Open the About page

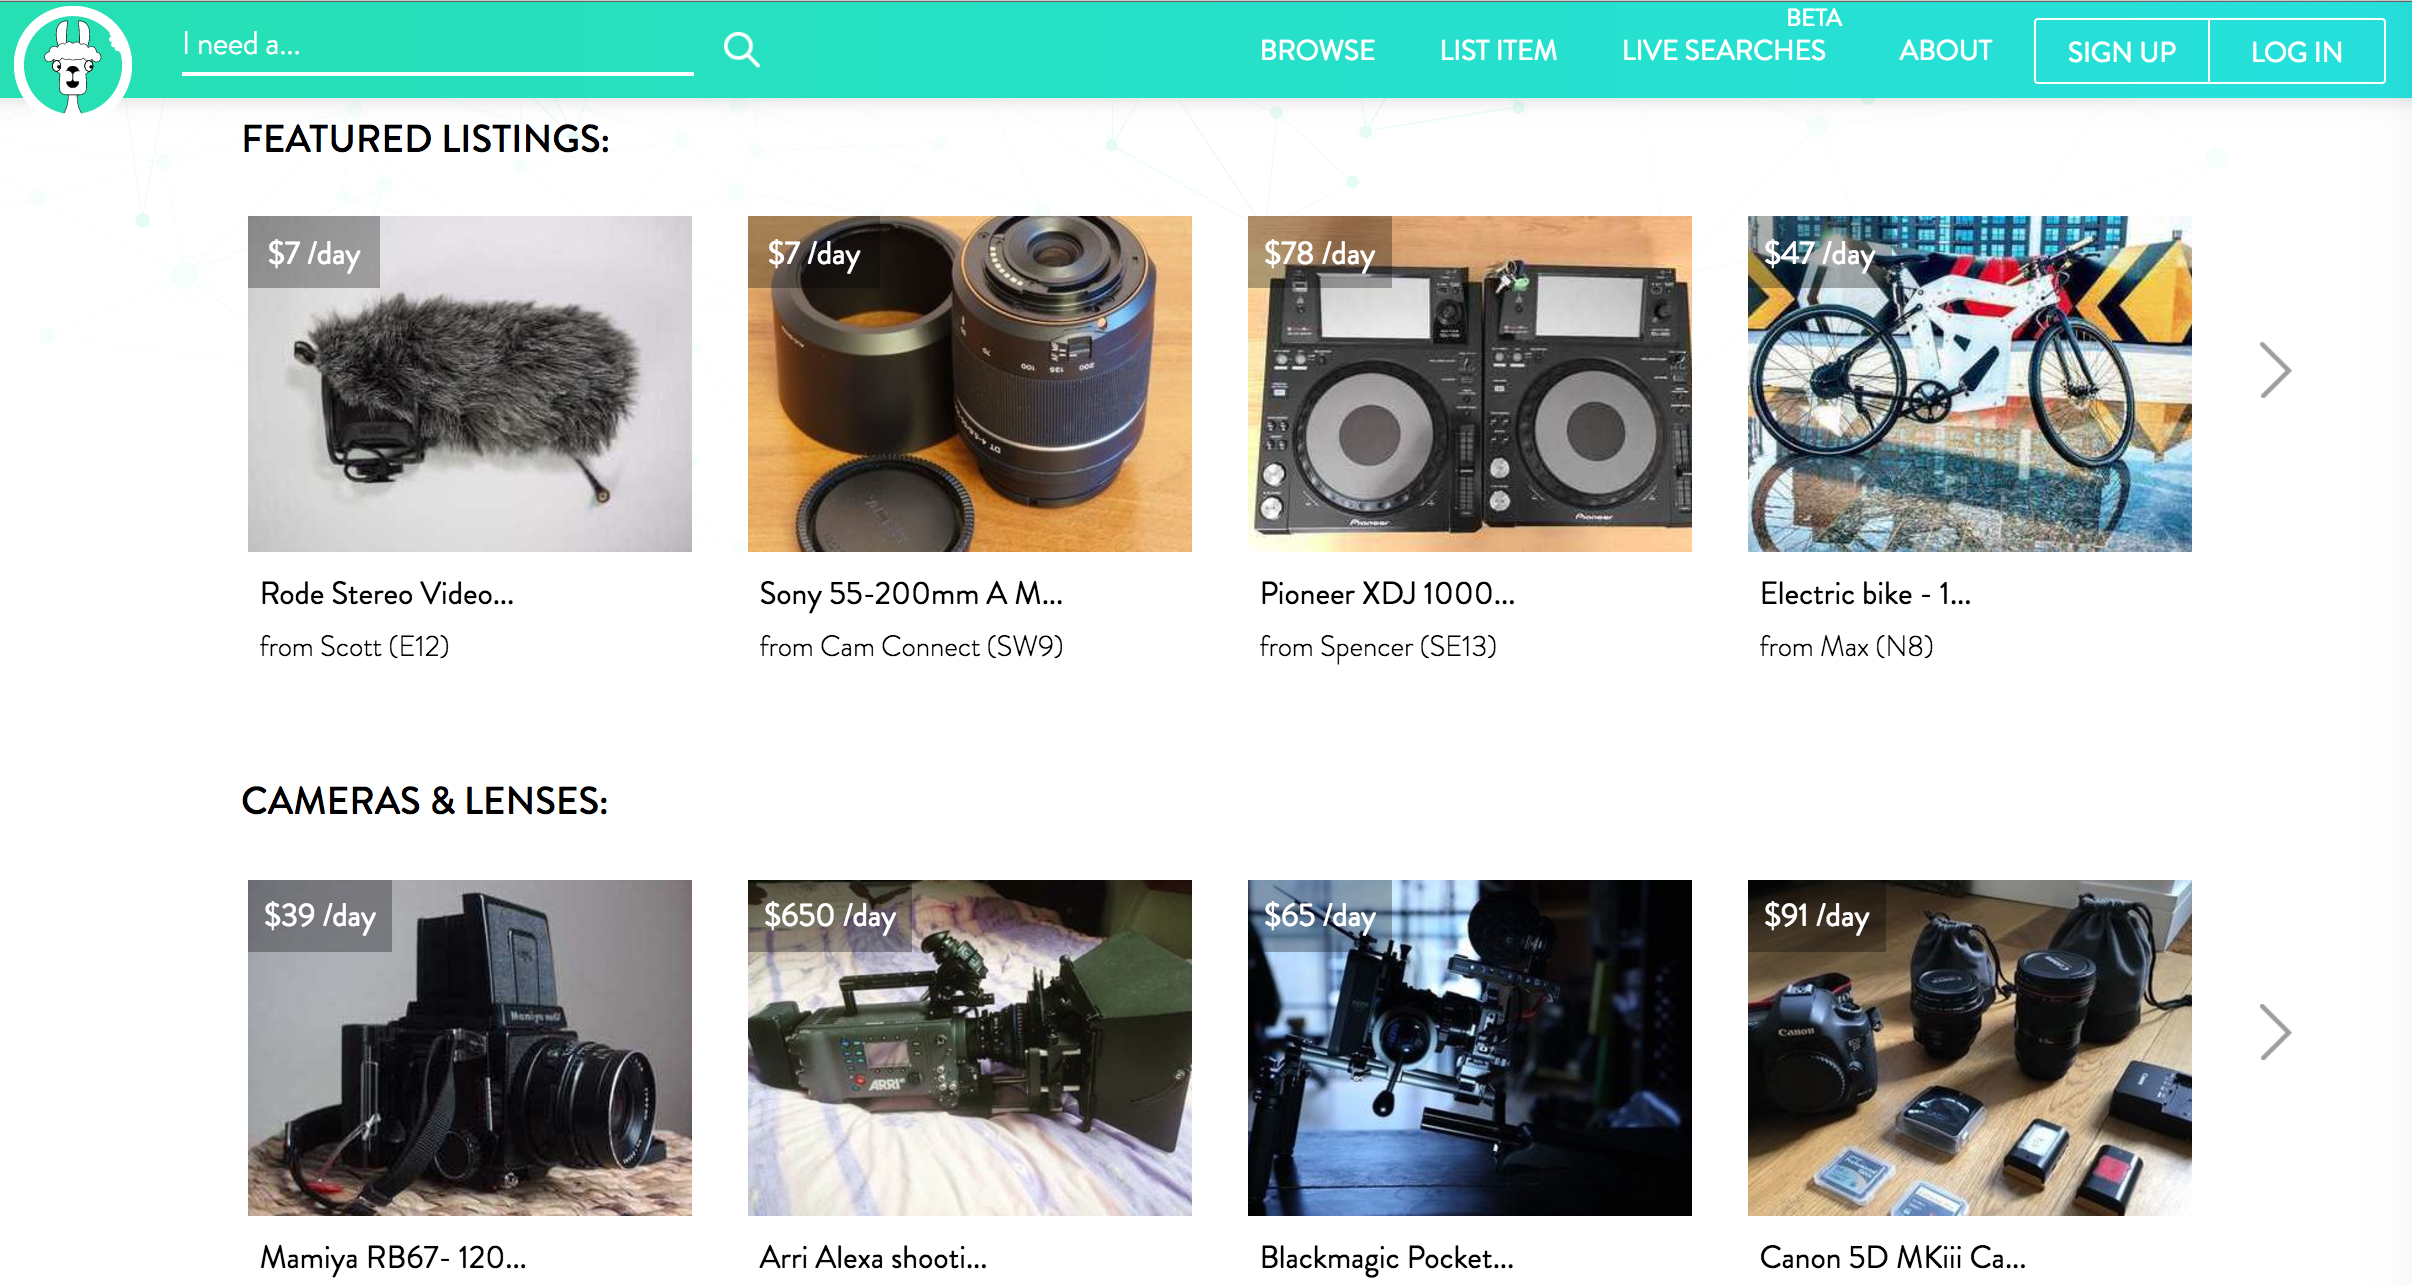click(1945, 50)
